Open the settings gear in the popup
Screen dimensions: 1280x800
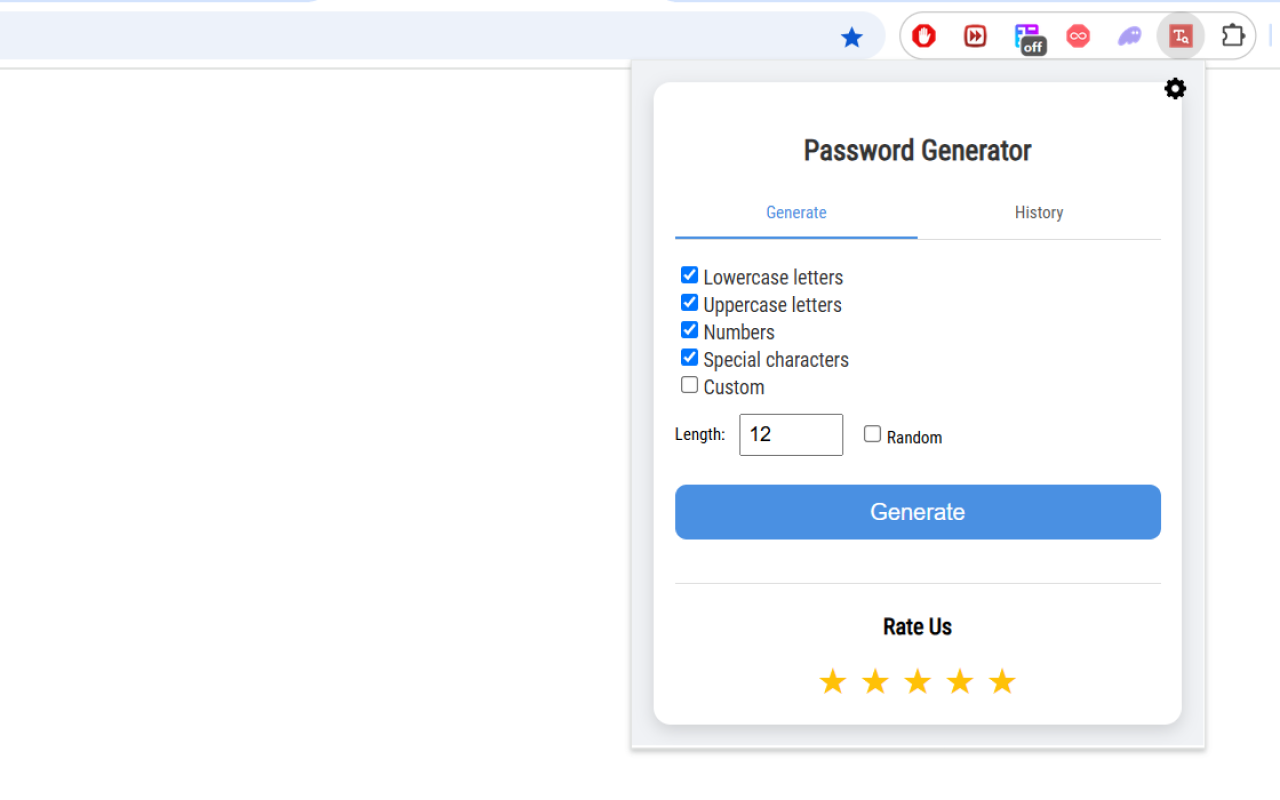[x=1175, y=89]
